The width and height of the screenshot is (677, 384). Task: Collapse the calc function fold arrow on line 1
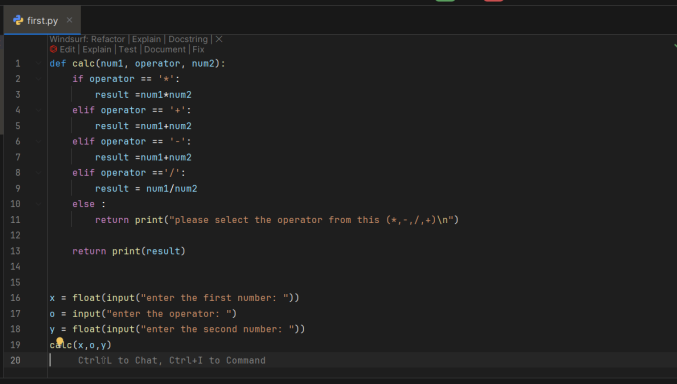point(38,63)
